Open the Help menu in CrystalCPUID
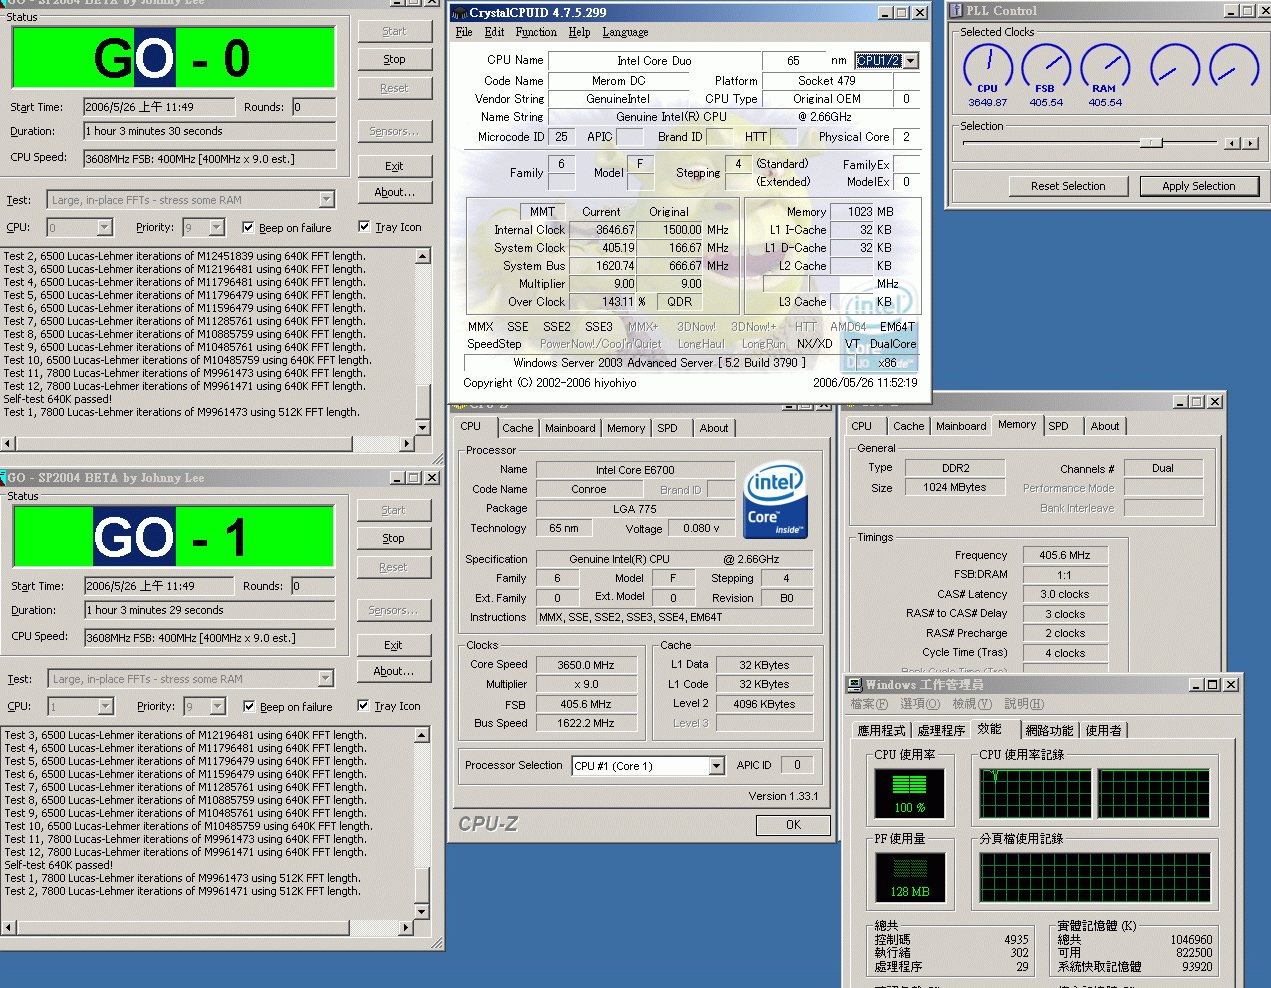 click(580, 32)
